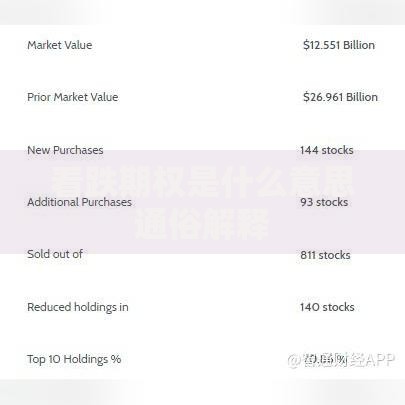Select the $26.961 Billion figure
Screen dimensions: 405x405
click(340, 97)
